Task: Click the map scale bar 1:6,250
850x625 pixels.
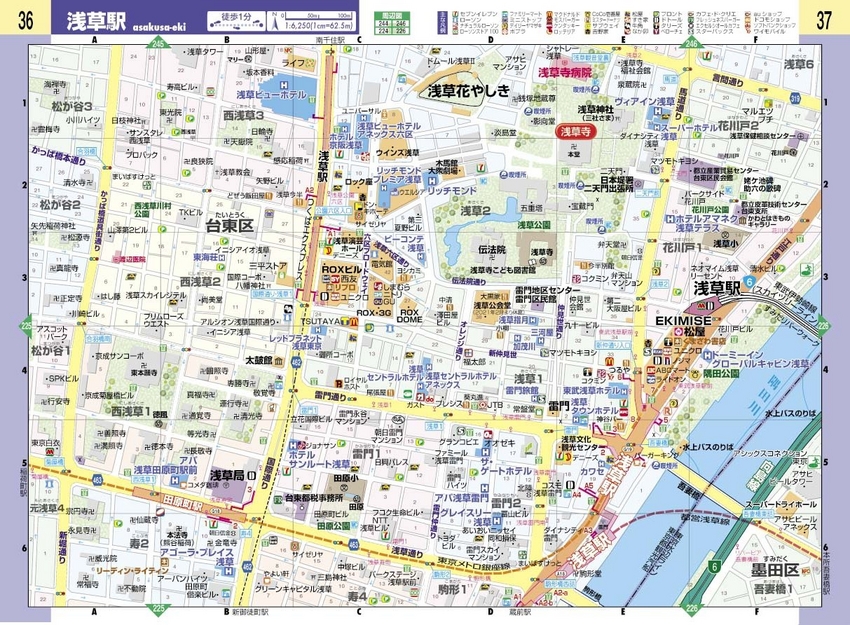Action: pyautogui.click(x=319, y=21)
